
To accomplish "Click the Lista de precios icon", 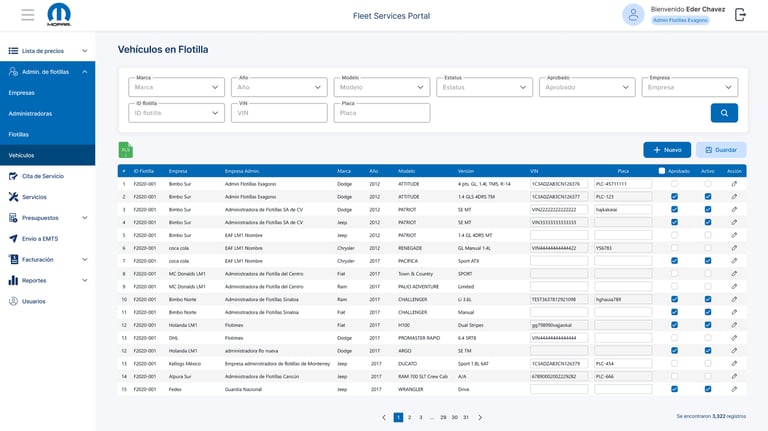I will [x=13, y=51].
